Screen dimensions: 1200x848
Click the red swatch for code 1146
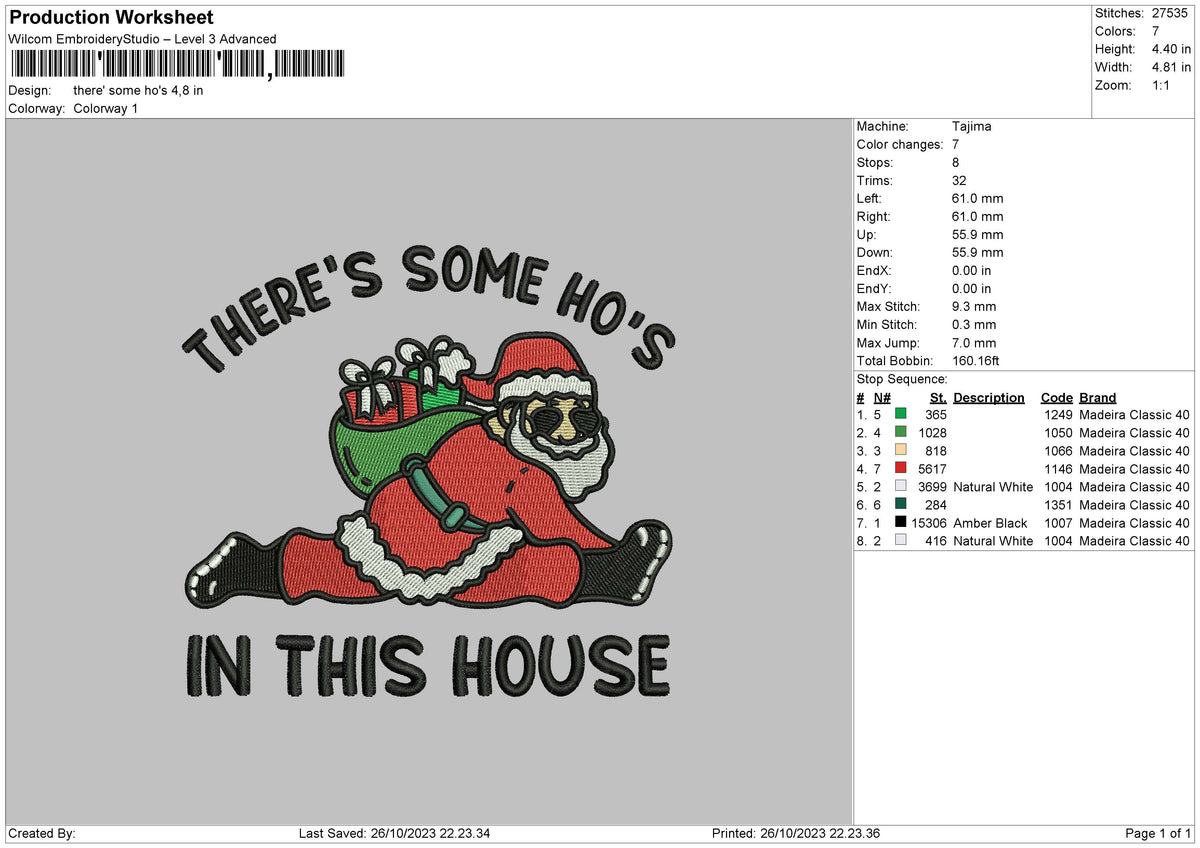(x=901, y=468)
